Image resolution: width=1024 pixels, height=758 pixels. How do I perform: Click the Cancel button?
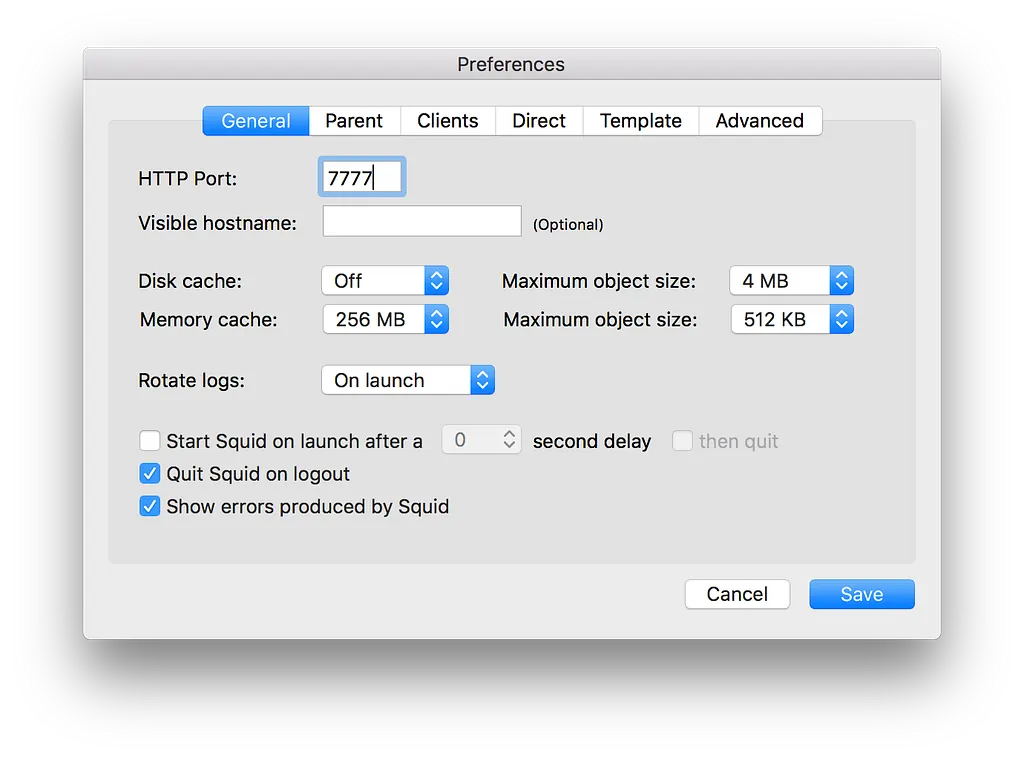pos(737,594)
